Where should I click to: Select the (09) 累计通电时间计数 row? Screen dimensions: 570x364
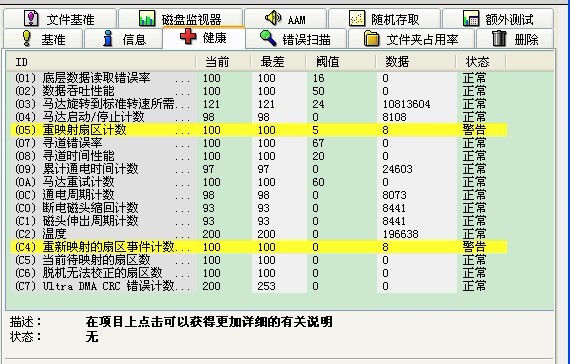pos(260,169)
